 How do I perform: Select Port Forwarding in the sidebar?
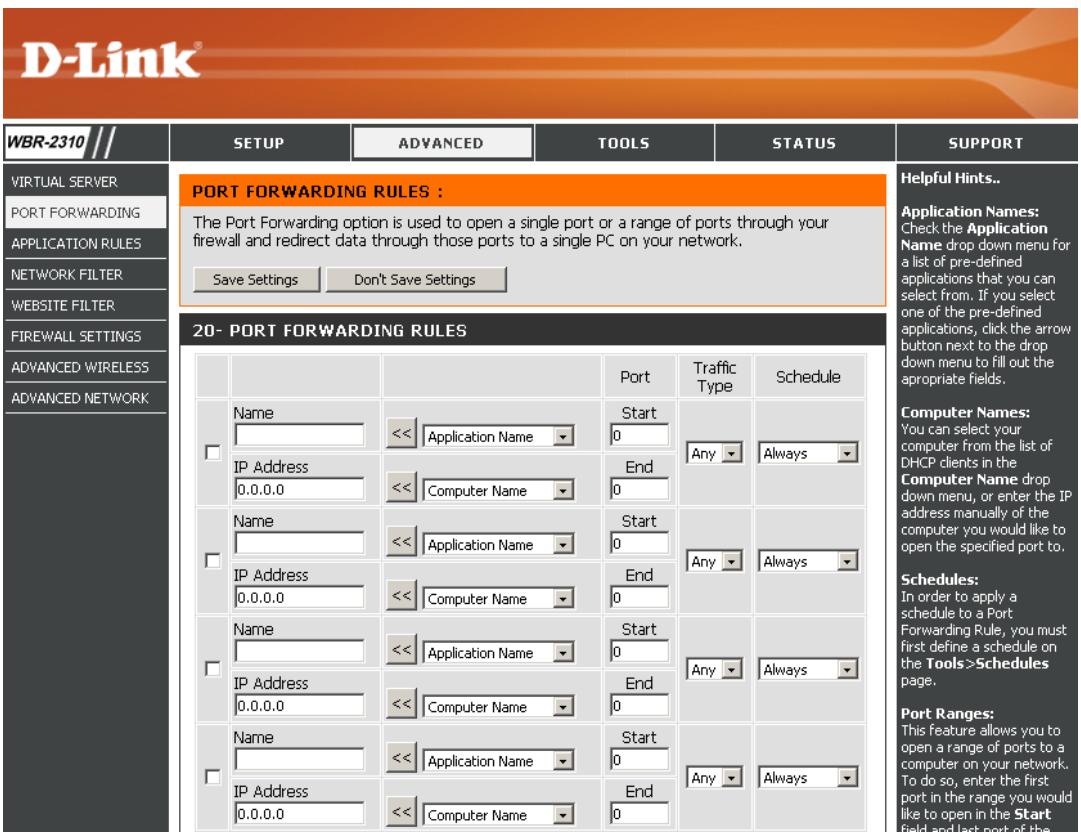click(85, 212)
